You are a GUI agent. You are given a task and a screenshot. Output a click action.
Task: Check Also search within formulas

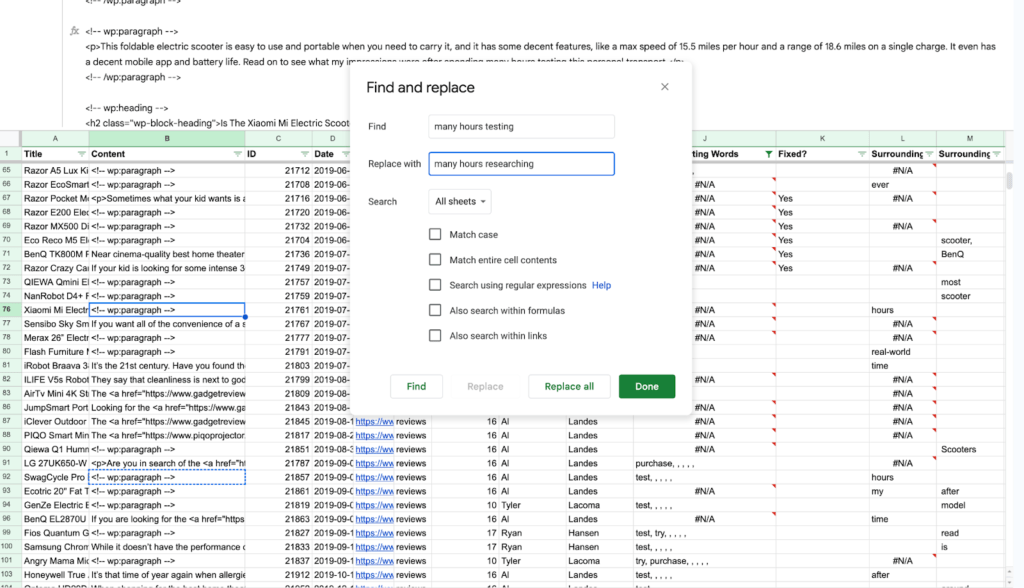pyautogui.click(x=435, y=310)
